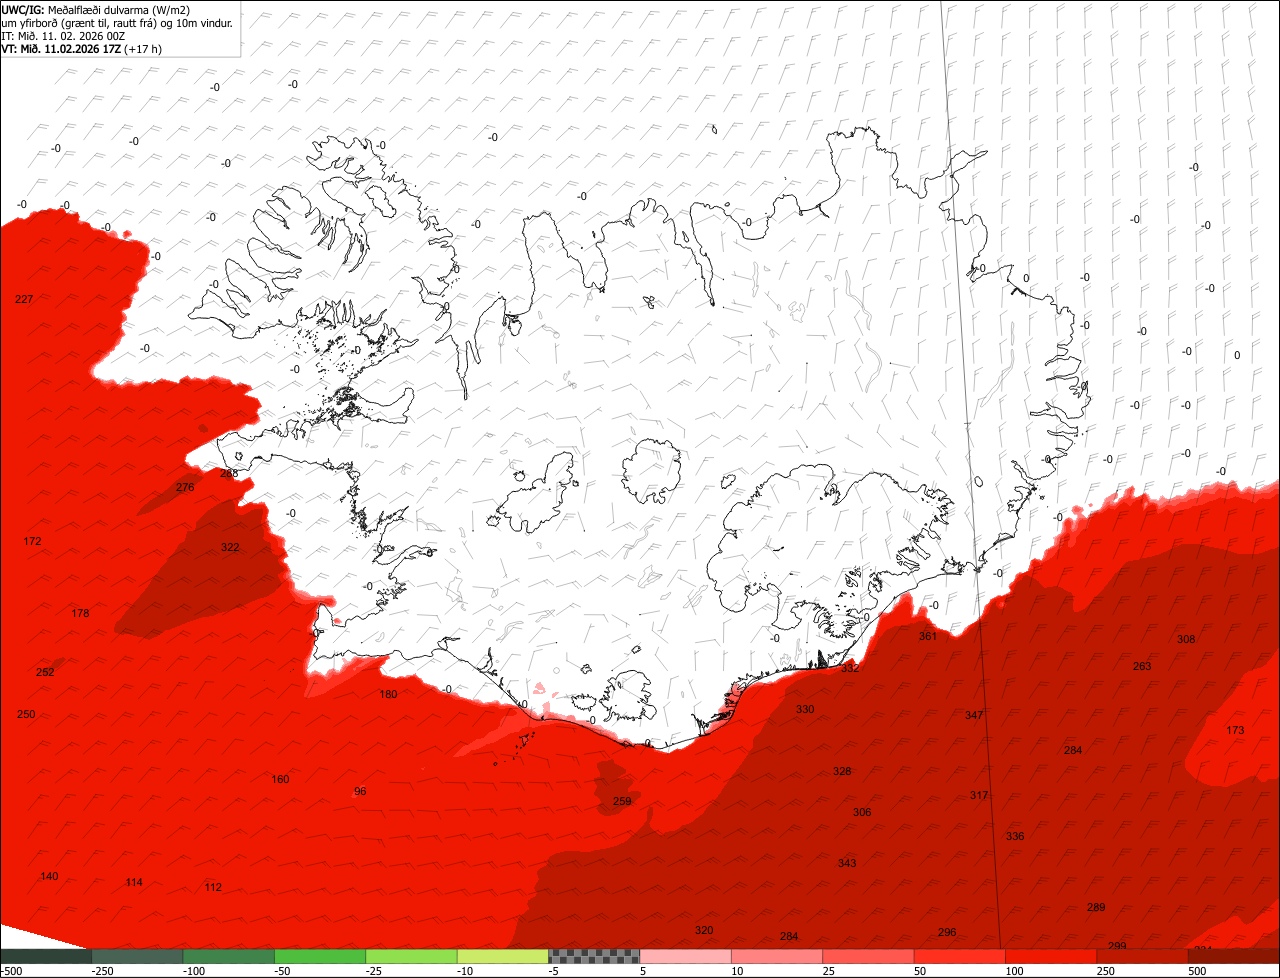Click the flux value 289
Image resolution: width=1280 pixels, height=978 pixels.
point(1096,907)
